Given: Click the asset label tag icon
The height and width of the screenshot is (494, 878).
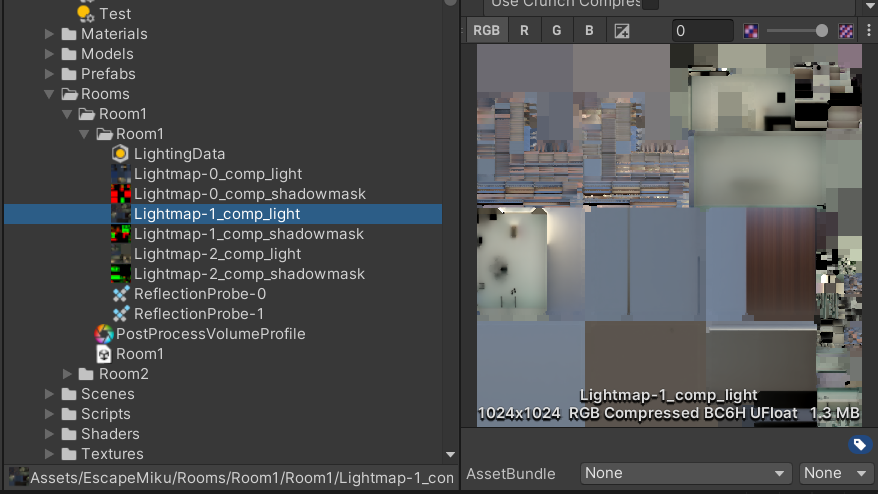Looking at the screenshot, I should (x=859, y=445).
